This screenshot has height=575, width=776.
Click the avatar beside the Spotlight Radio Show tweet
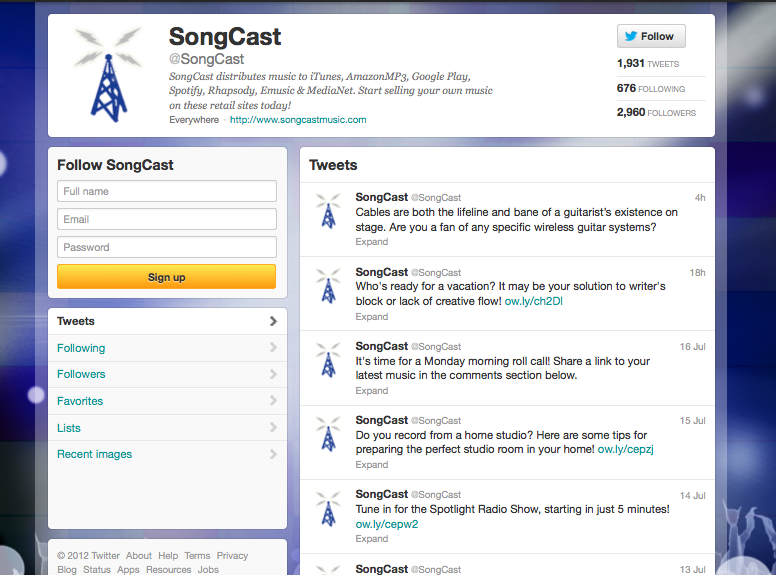[x=328, y=507]
